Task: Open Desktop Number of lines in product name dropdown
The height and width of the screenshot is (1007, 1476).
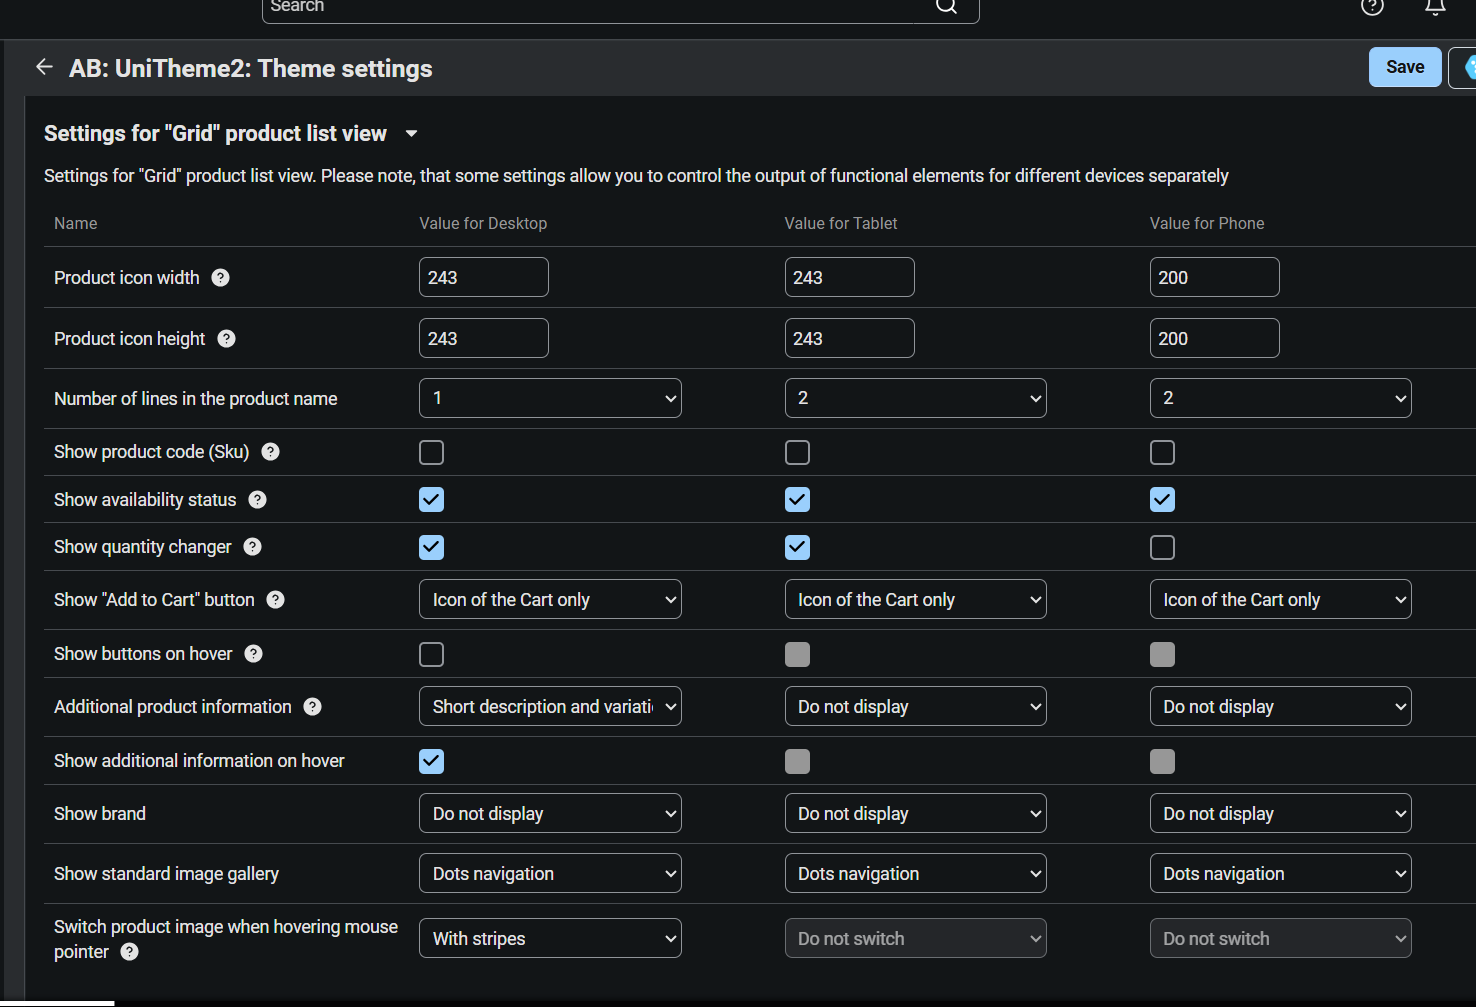Action: 550,398
